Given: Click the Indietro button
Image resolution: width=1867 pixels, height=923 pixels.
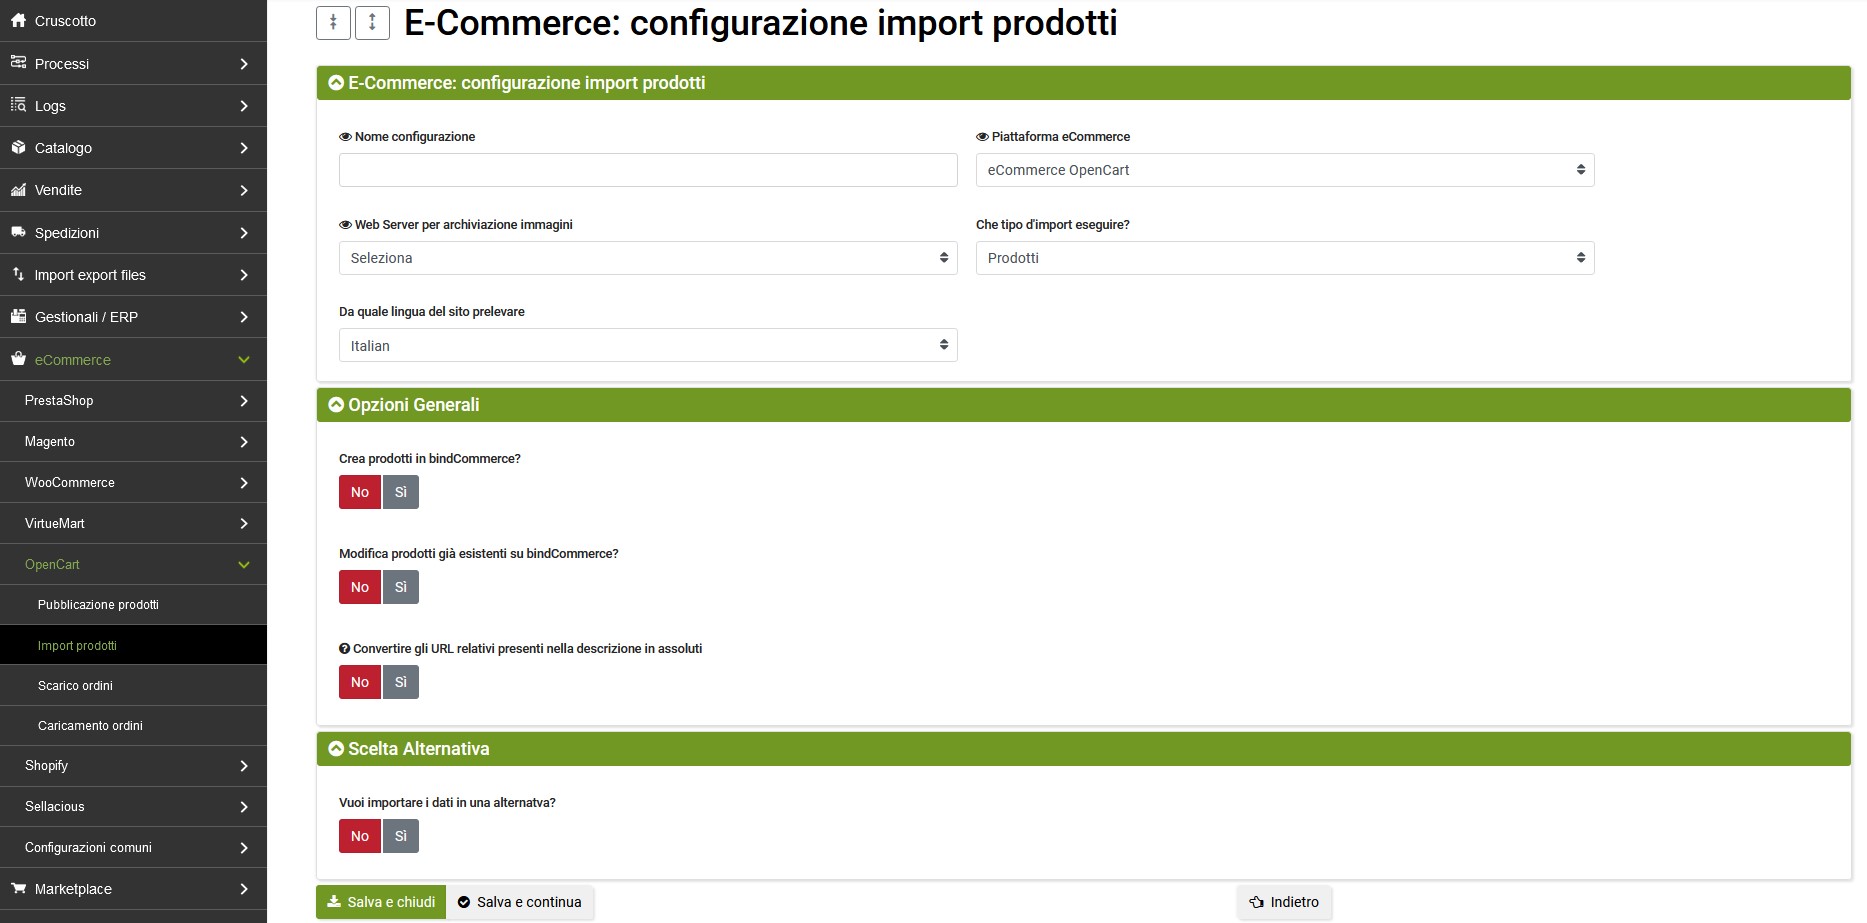Looking at the screenshot, I should 1284,902.
